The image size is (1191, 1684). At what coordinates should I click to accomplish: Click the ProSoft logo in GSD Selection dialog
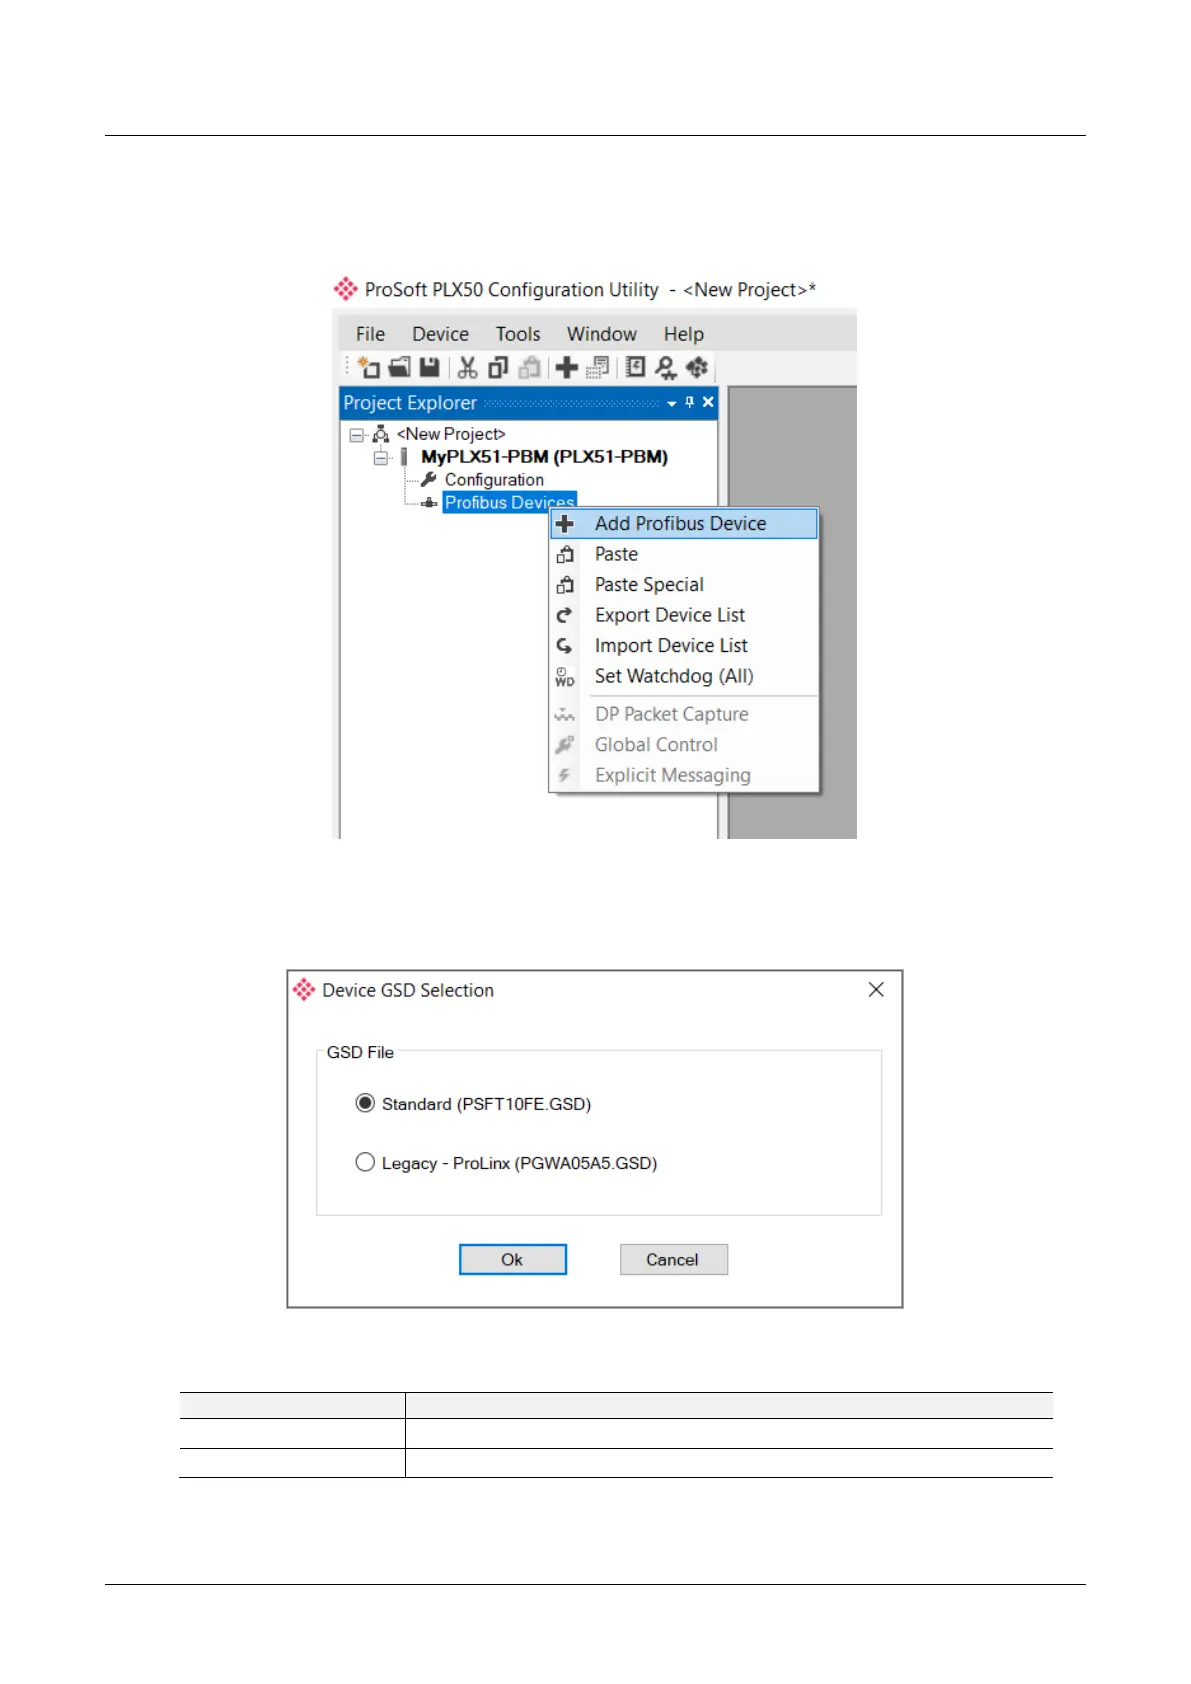tap(304, 990)
